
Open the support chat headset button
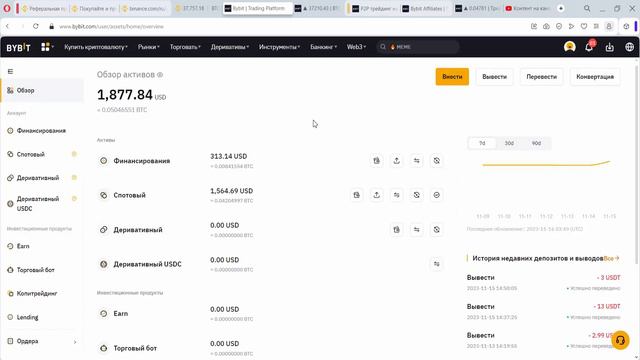[x=620, y=340]
